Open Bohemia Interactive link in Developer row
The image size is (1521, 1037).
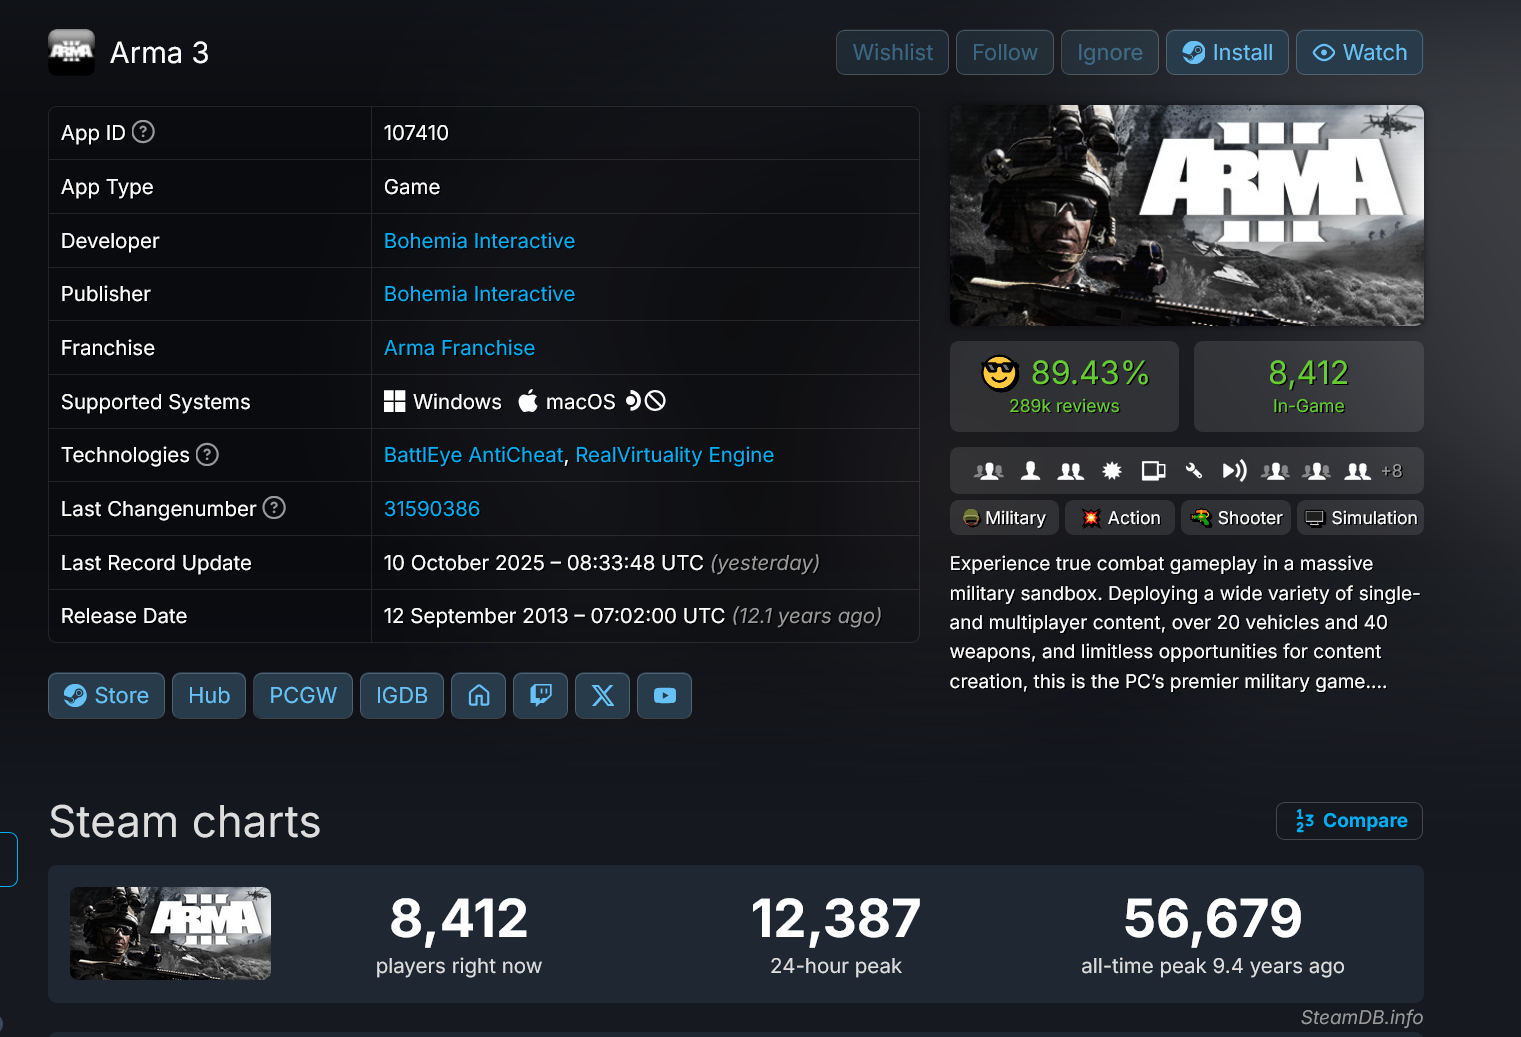[479, 241]
